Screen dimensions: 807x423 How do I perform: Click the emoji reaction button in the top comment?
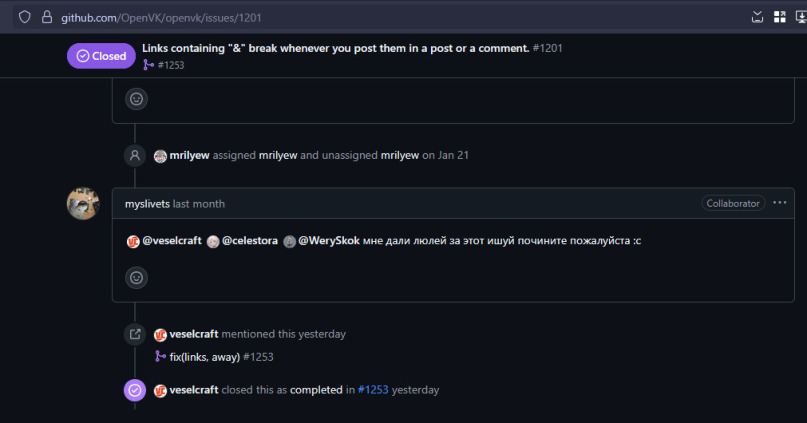[x=136, y=99]
